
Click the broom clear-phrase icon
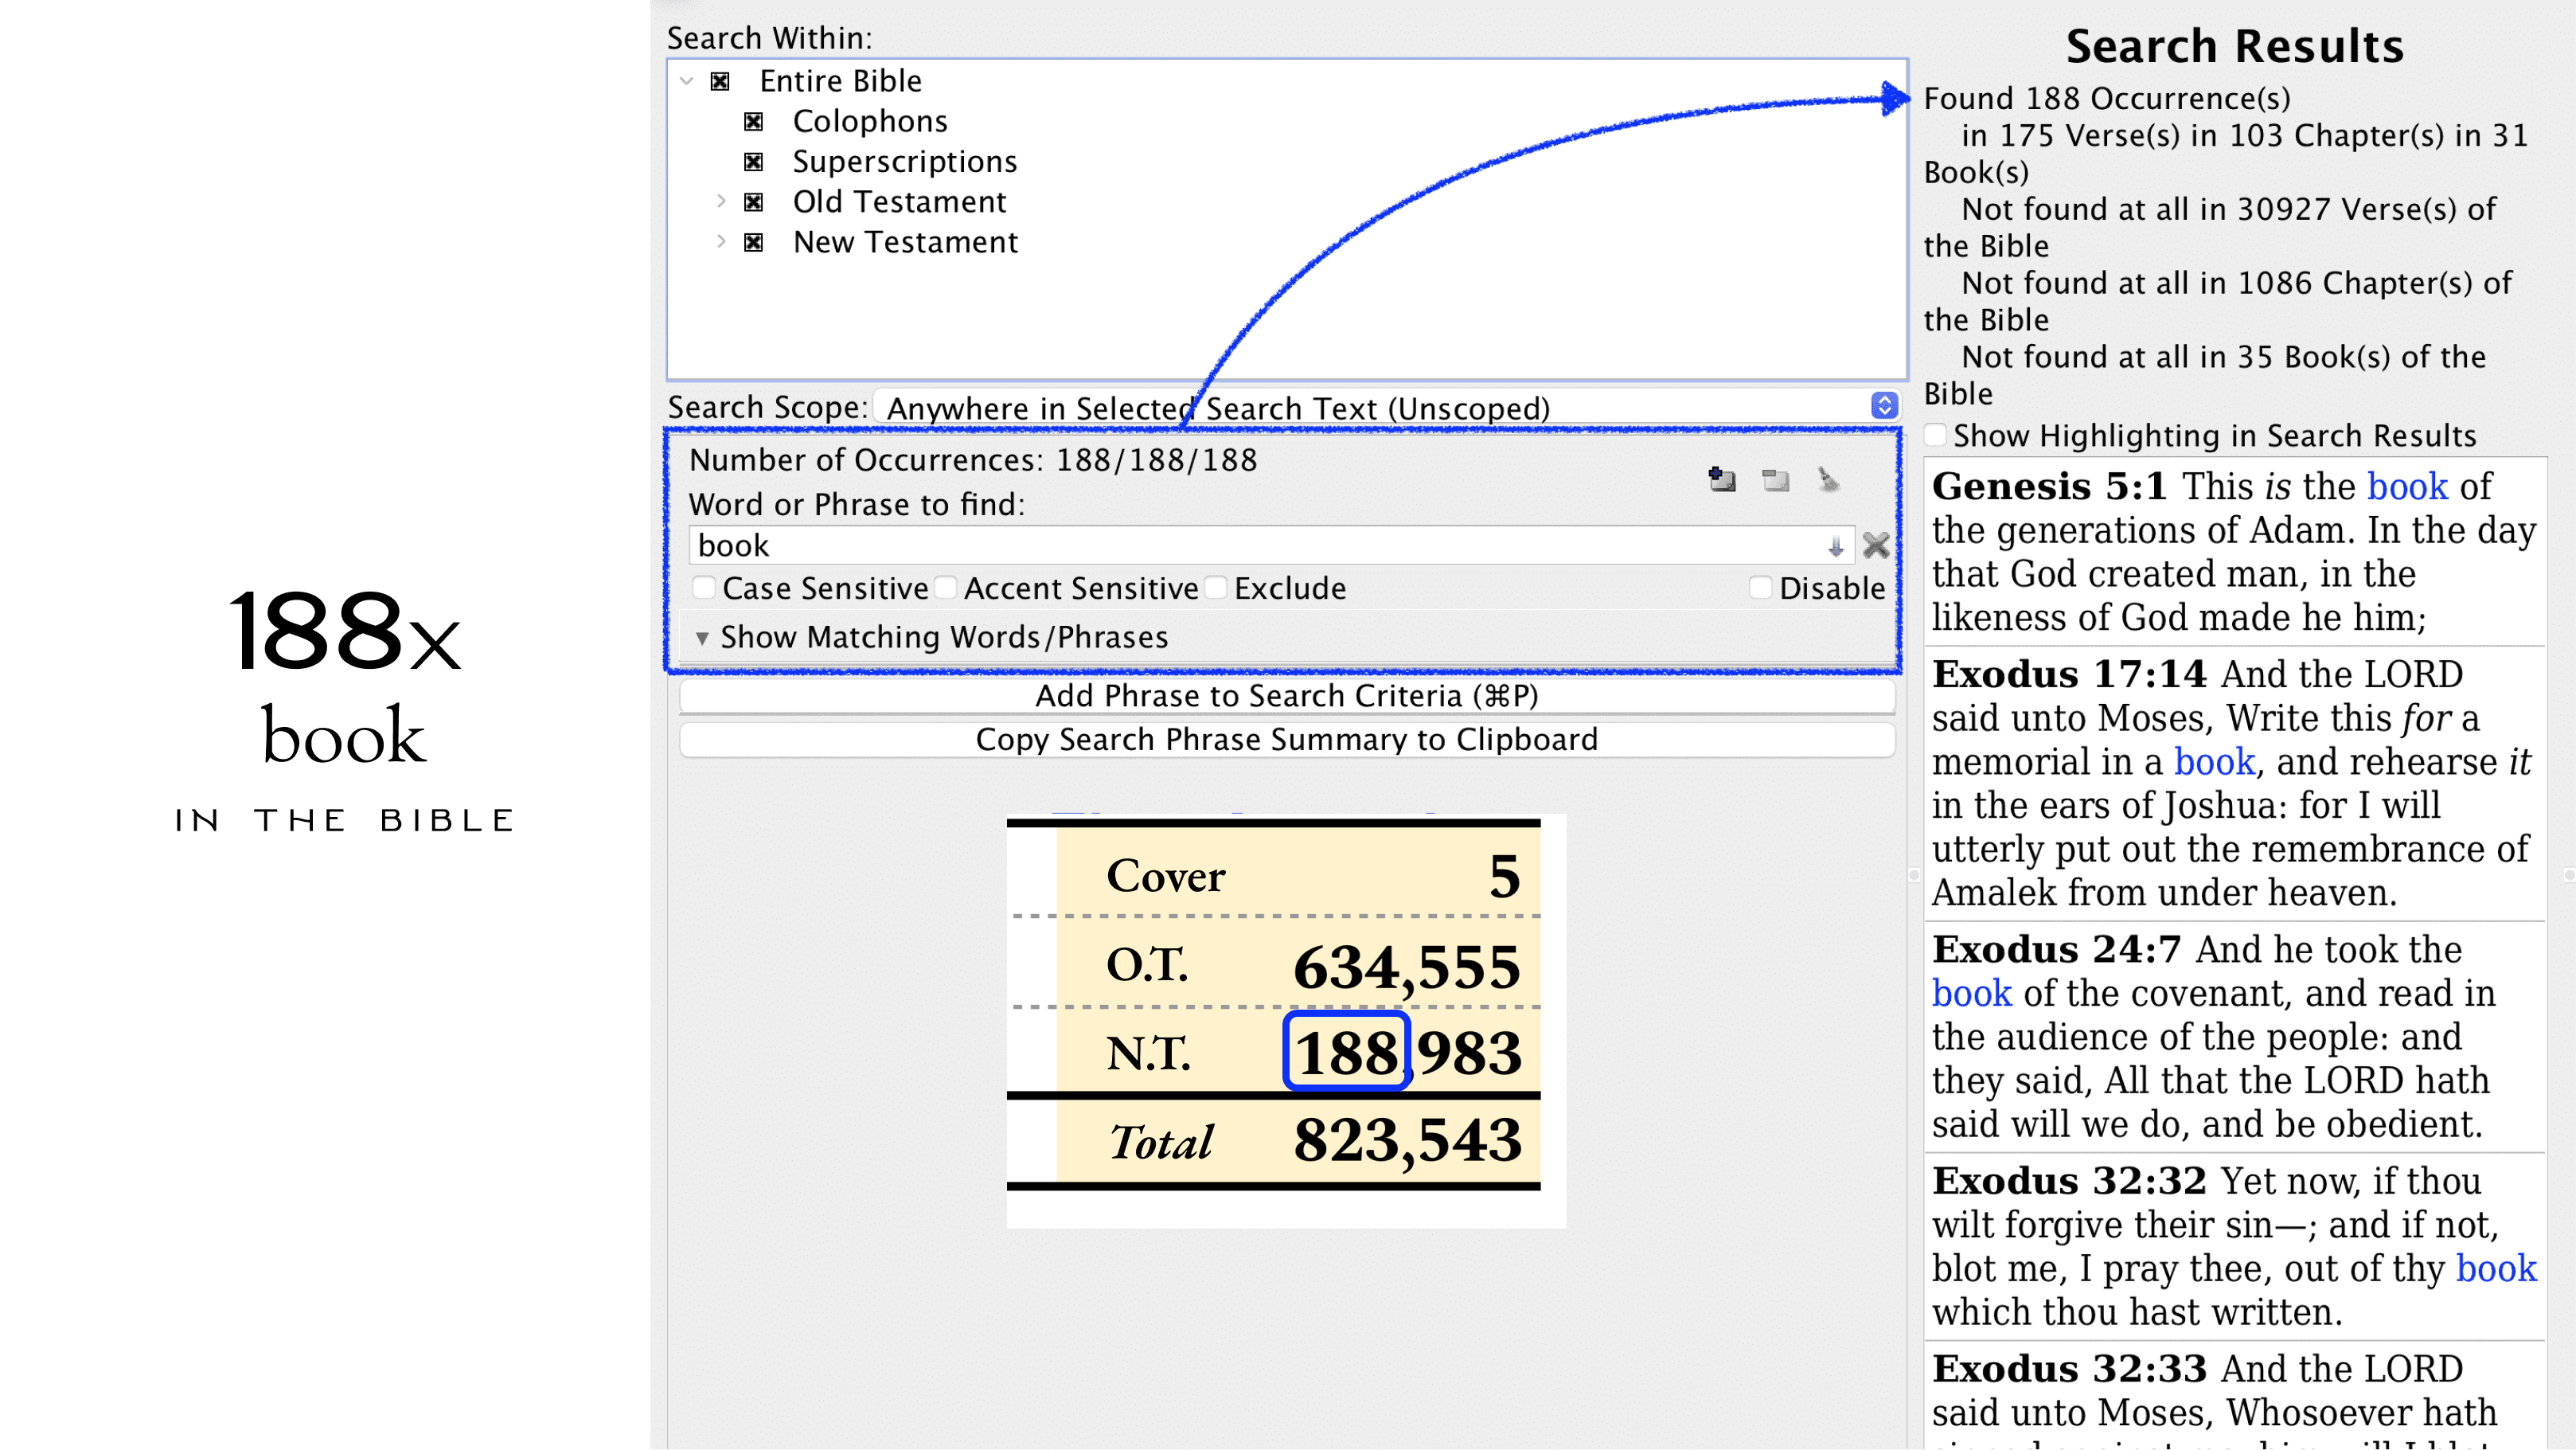tap(1828, 480)
